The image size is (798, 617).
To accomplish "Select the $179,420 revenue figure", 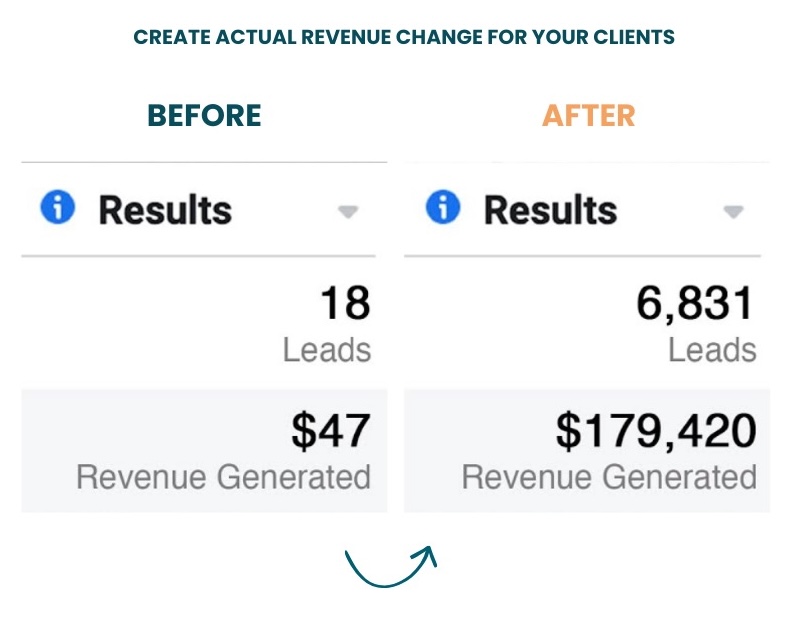I will pyautogui.click(x=656, y=430).
